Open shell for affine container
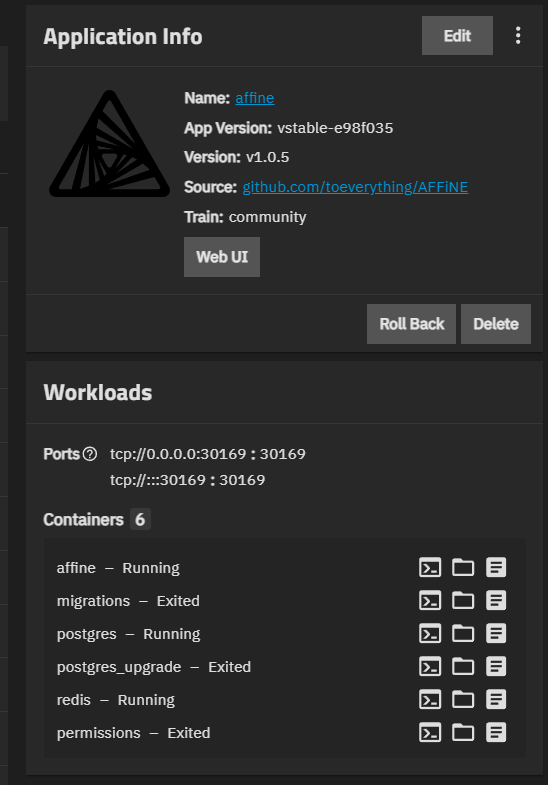The image size is (548, 785). [430, 568]
